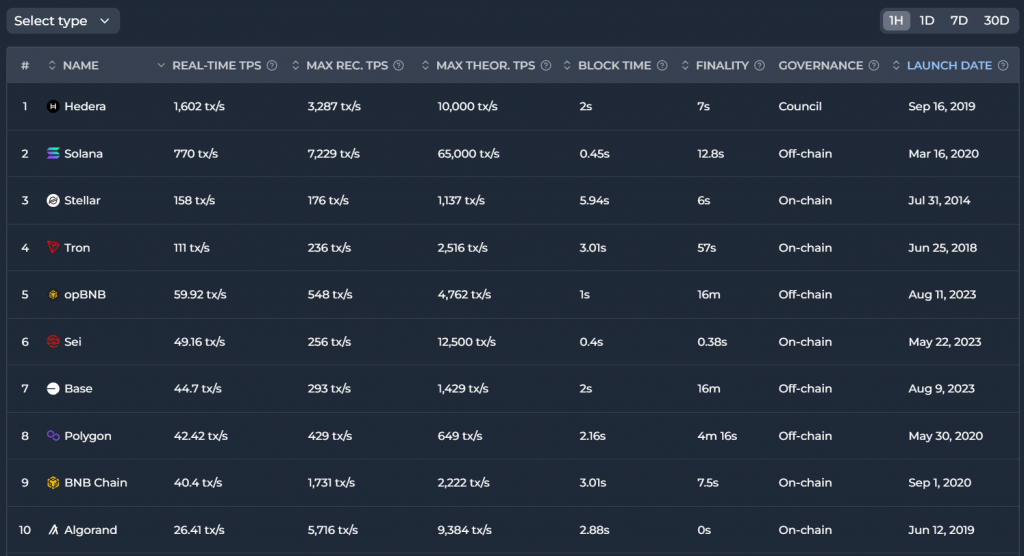This screenshot has height=556, width=1024.
Task: Open the Select type dropdown
Action: point(63,21)
